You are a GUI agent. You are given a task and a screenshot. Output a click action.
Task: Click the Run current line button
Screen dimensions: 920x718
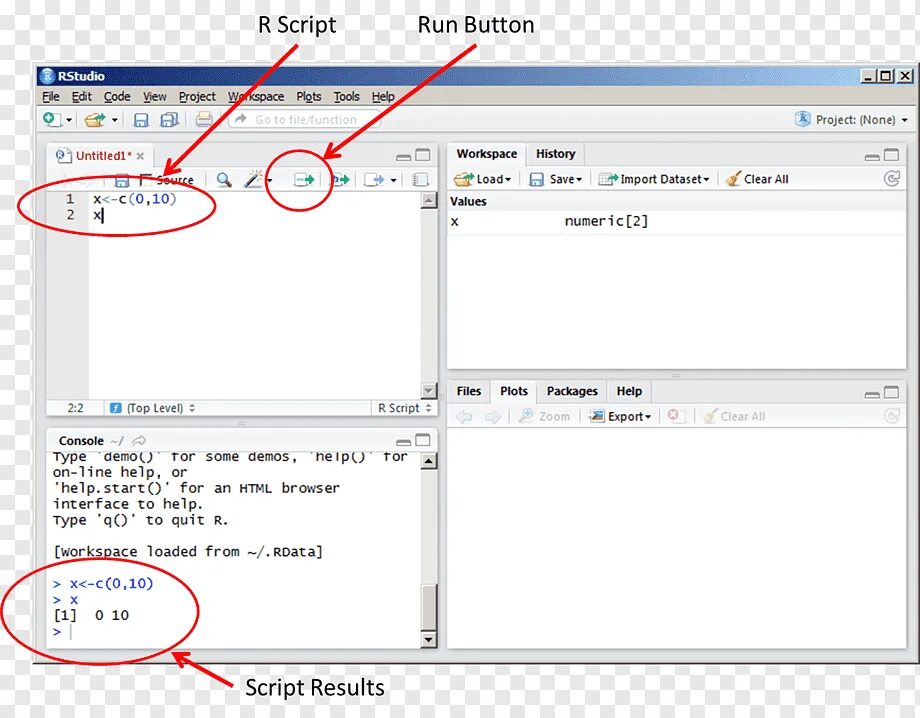[x=304, y=180]
